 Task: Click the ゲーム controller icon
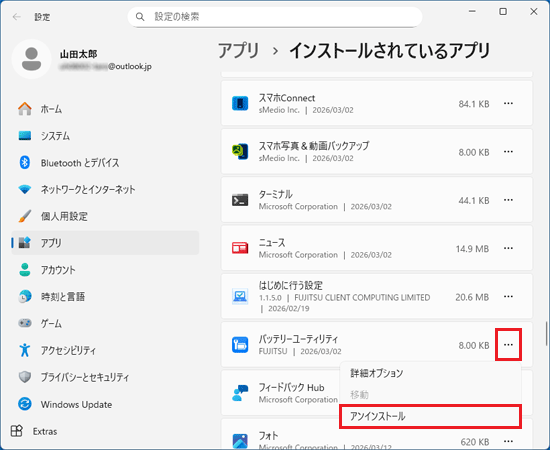point(25,323)
